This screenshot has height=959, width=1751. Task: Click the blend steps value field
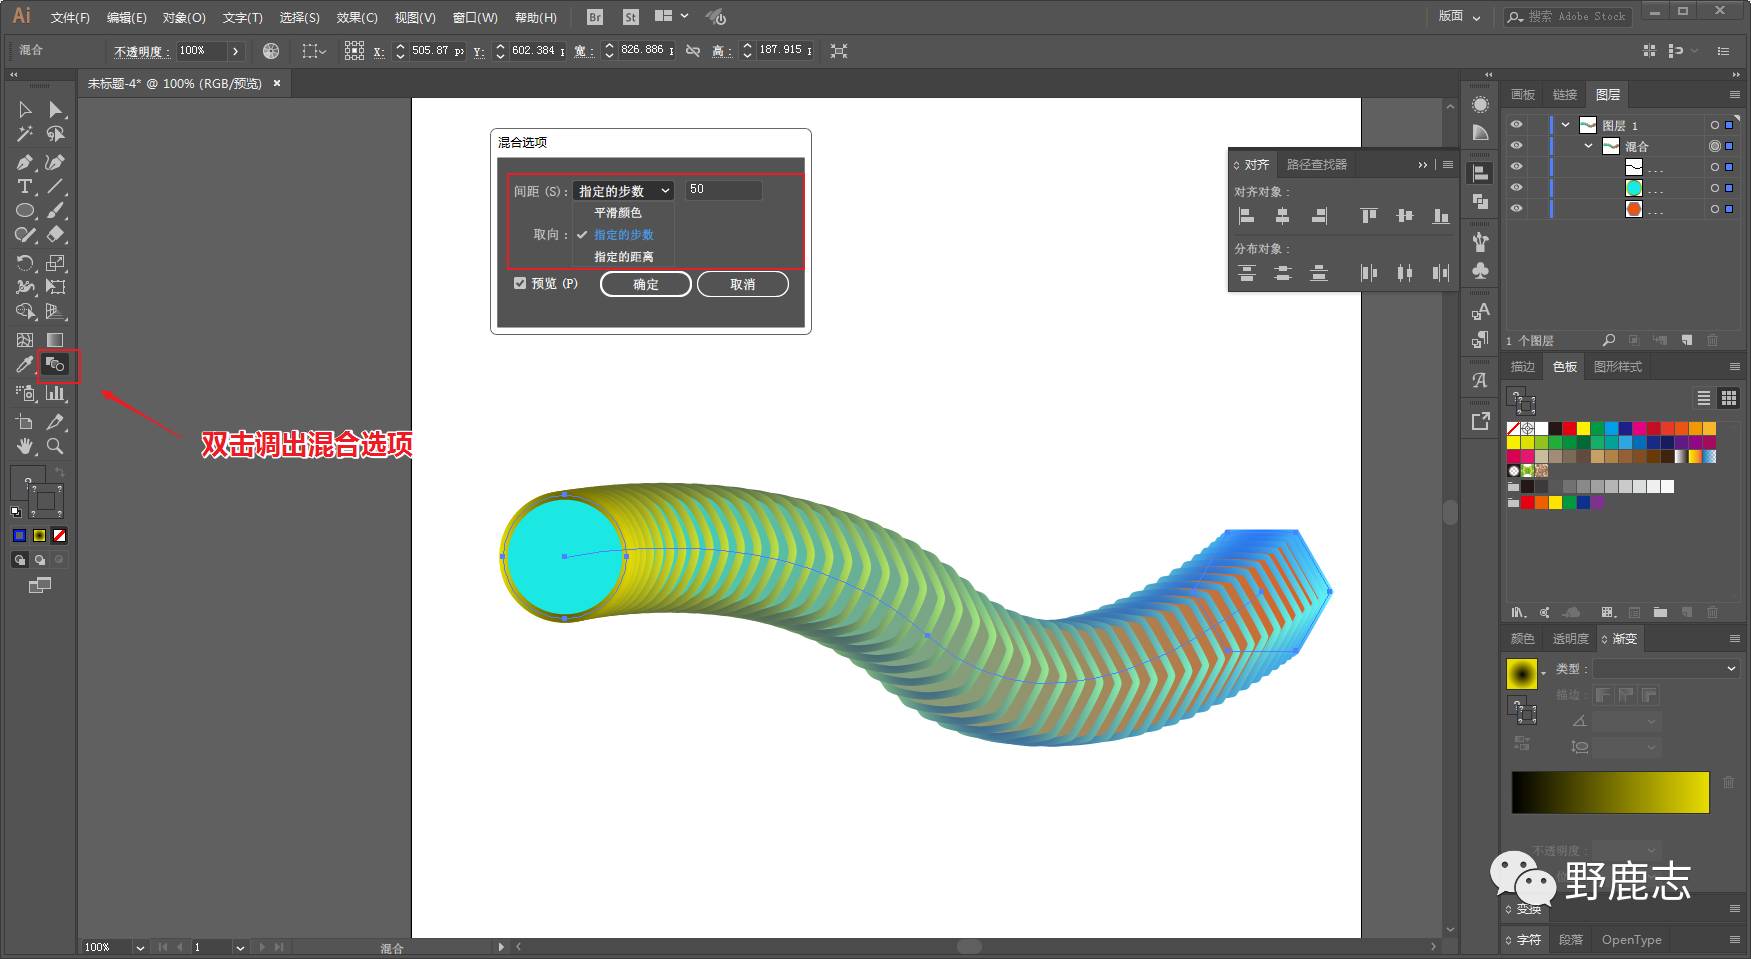pyautogui.click(x=723, y=190)
